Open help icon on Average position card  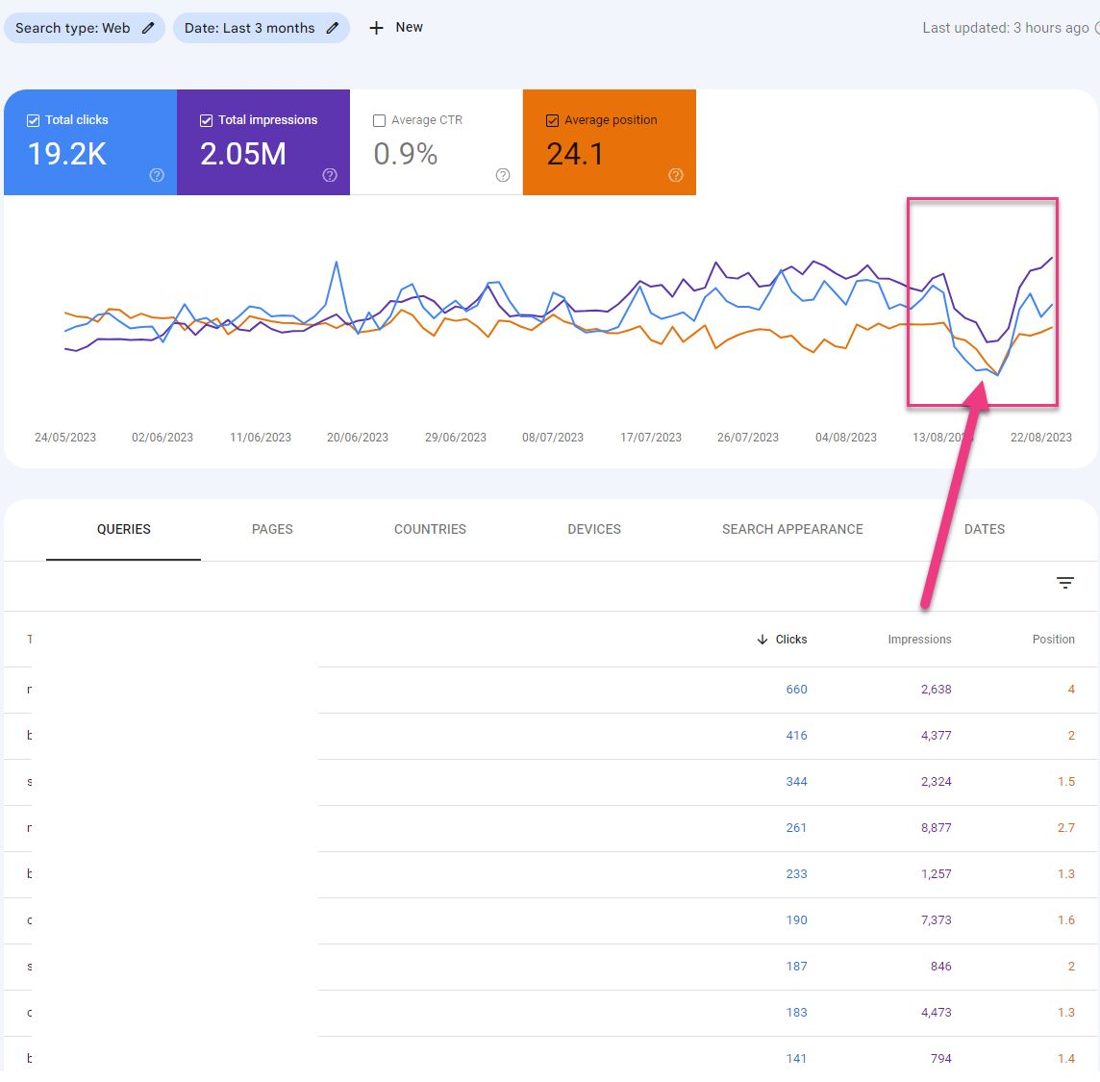[676, 175]
